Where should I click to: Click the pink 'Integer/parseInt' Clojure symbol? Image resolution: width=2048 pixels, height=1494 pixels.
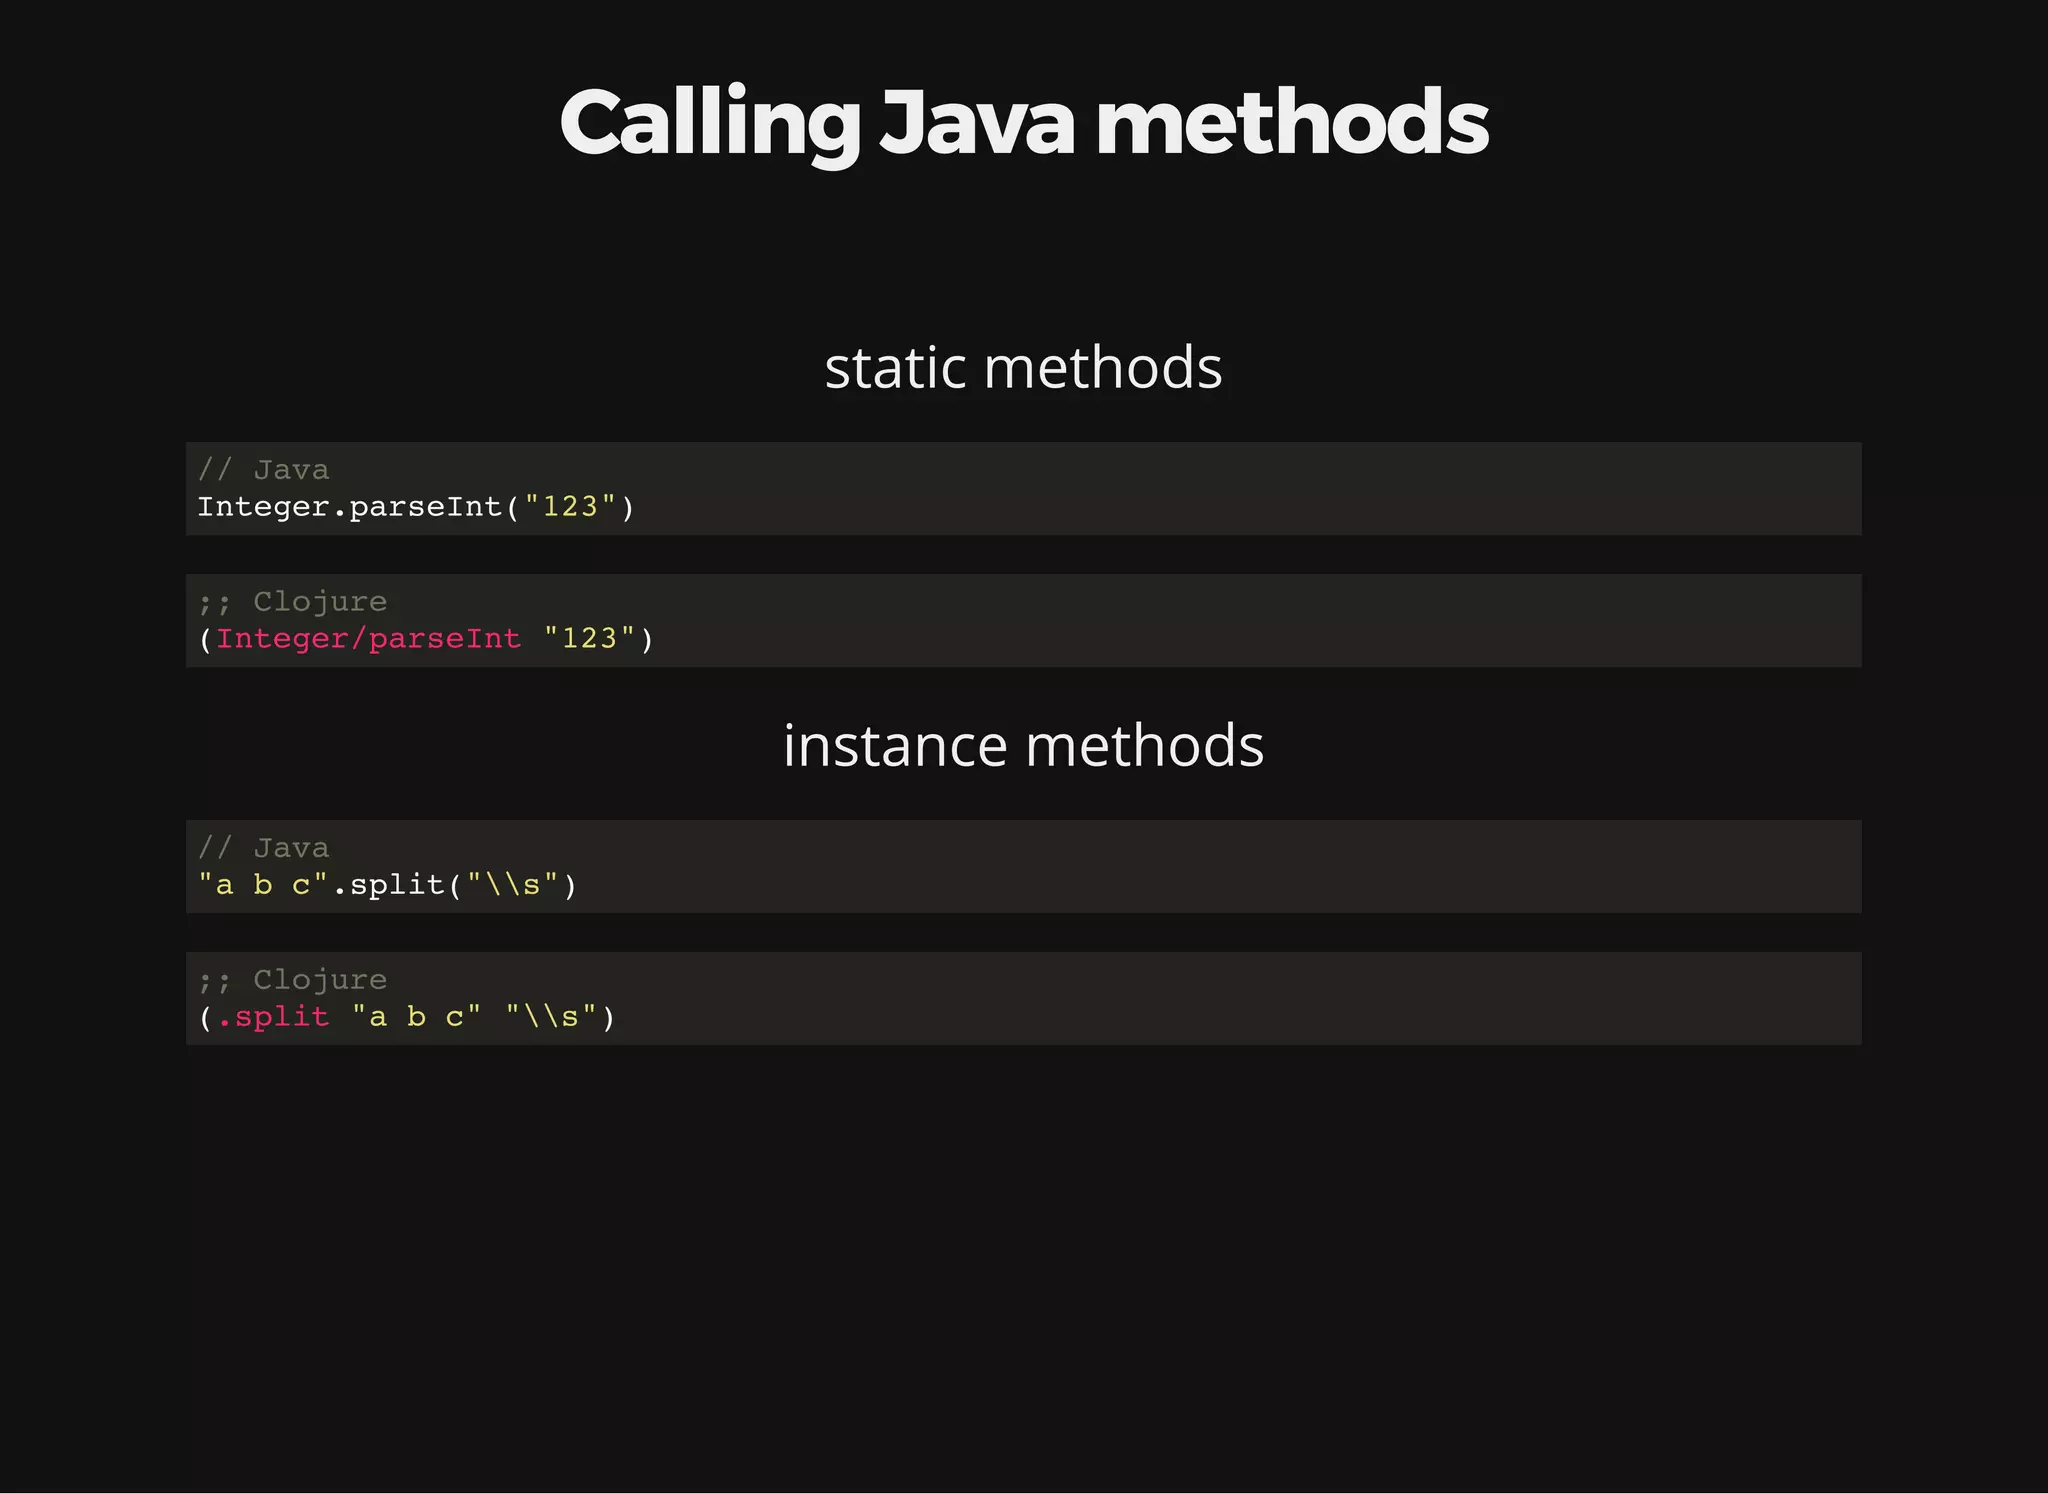[368, 639]
